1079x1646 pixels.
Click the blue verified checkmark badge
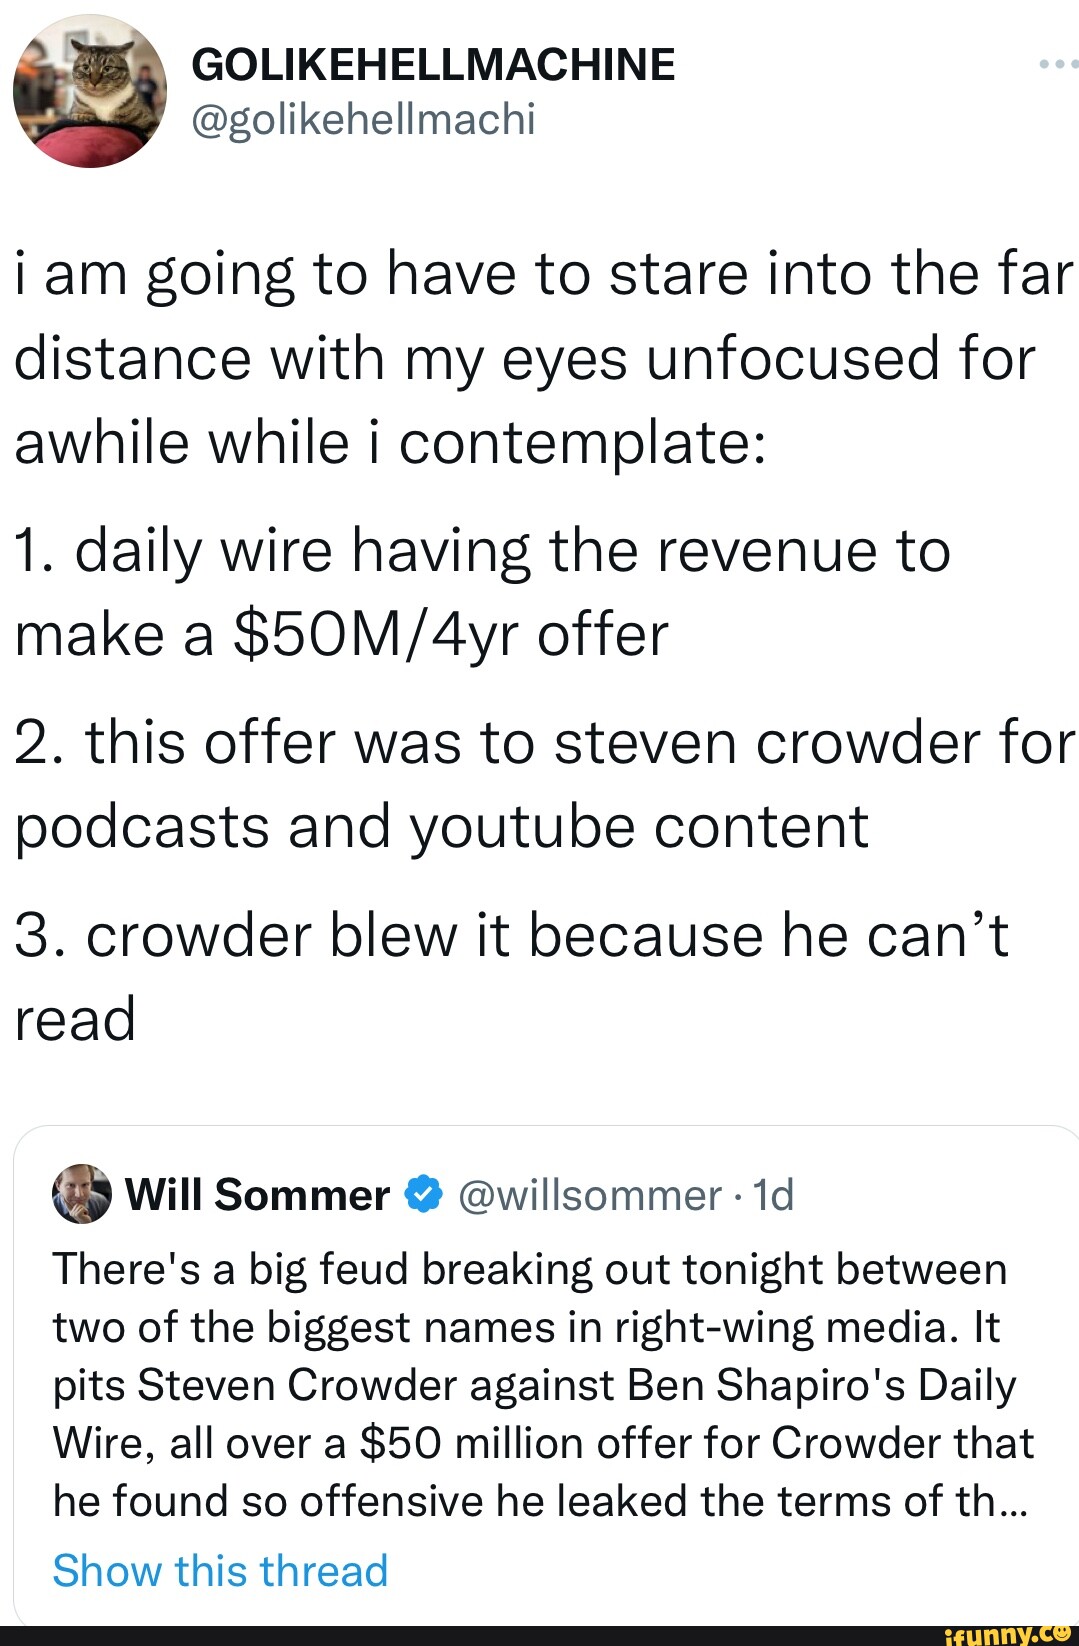point(423,1194)
